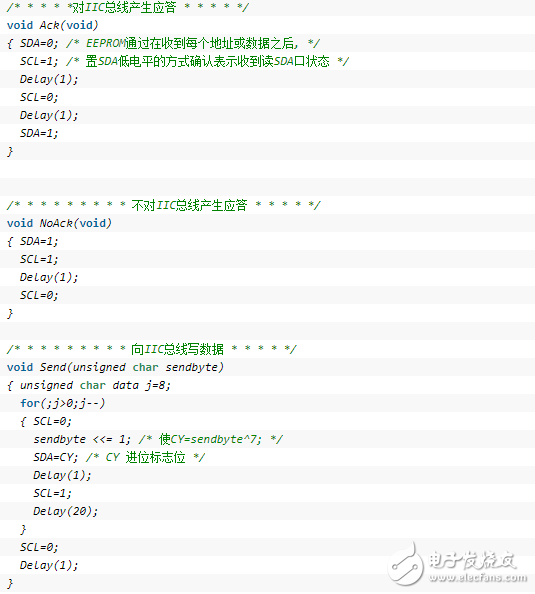Screen dimensions: 535x594
Task: Click the closing brace of the Send function
Action: click(10, 583)
